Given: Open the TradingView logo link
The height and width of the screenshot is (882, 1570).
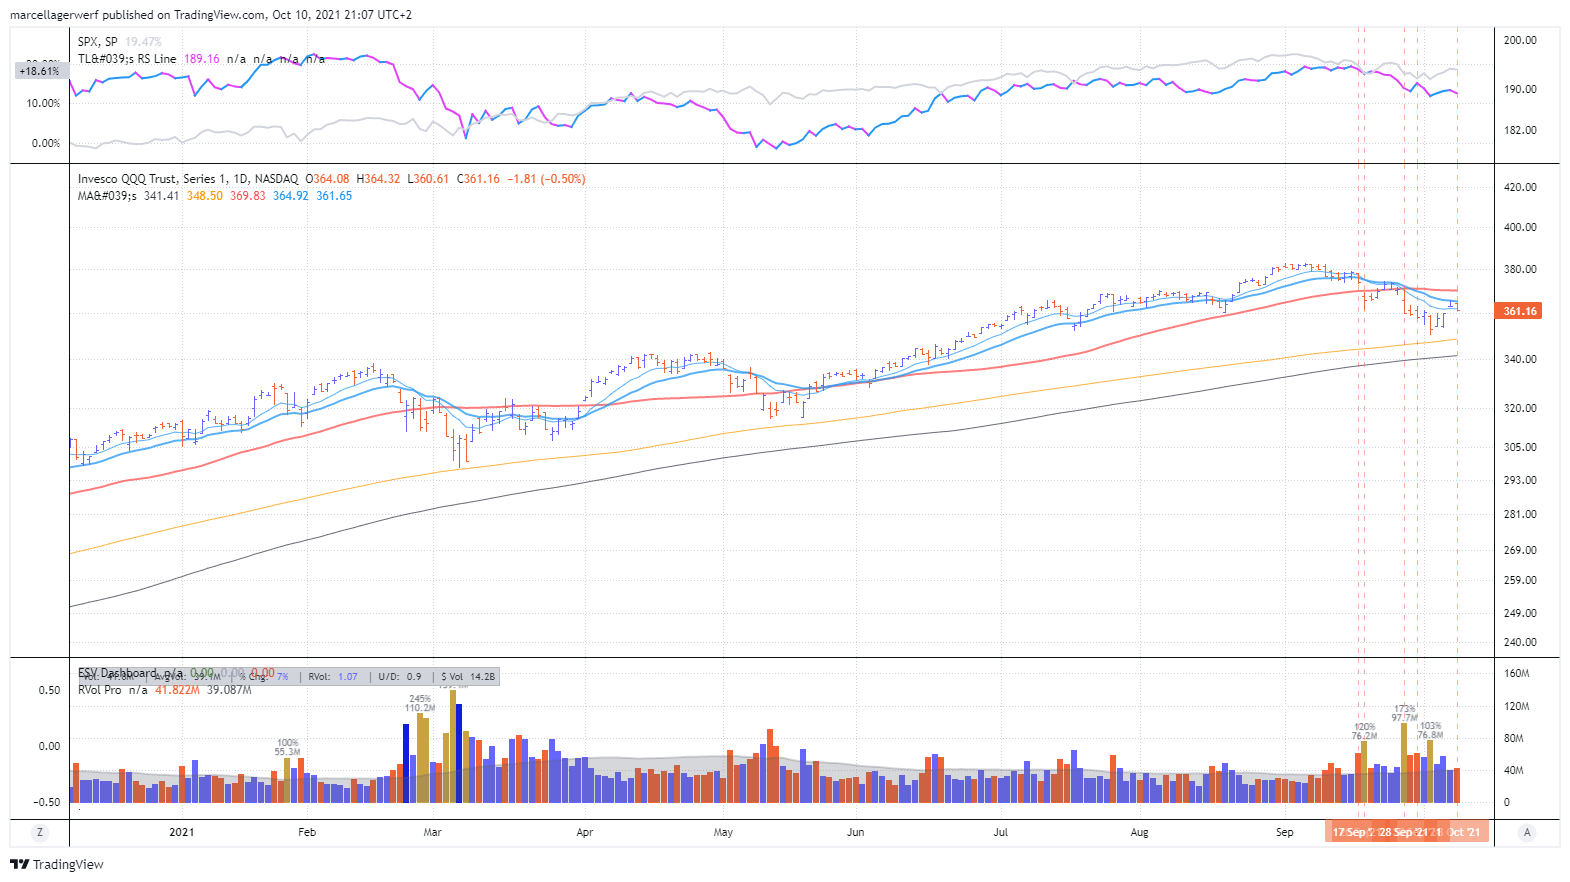Looking at the screenshot, I should pos(57,864).
